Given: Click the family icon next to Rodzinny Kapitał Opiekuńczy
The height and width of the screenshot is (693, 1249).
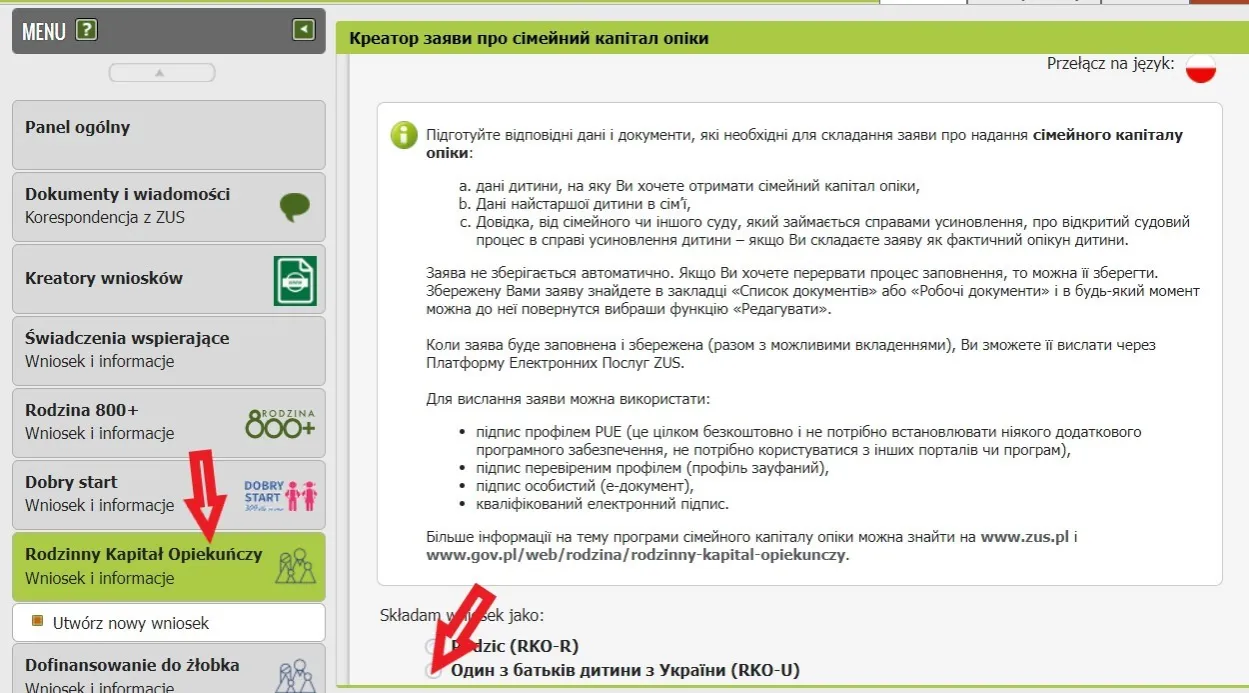Looking at the screenshot, I should [x=293, y=562].
